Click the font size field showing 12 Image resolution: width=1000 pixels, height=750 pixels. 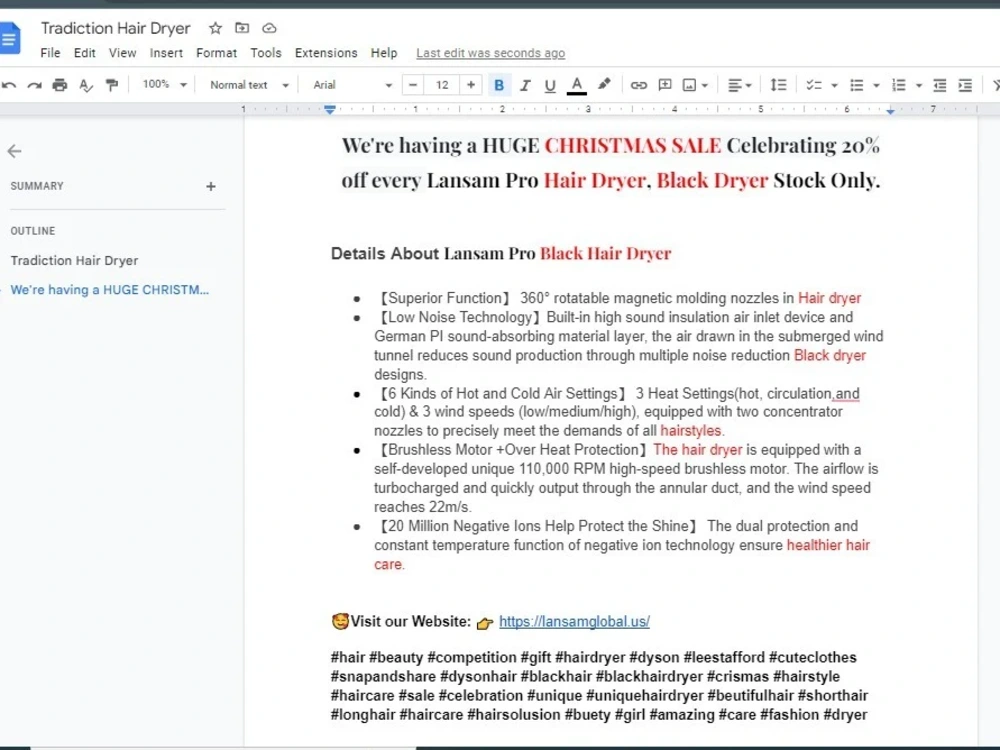442,85
